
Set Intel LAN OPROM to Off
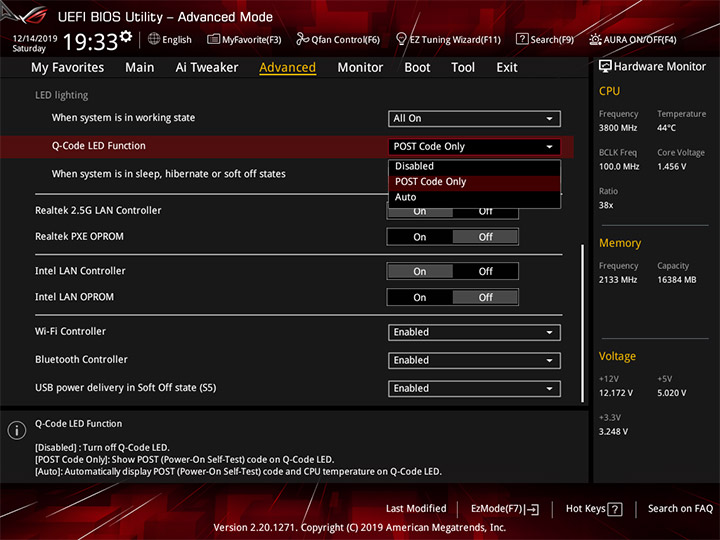pos(485,298)
